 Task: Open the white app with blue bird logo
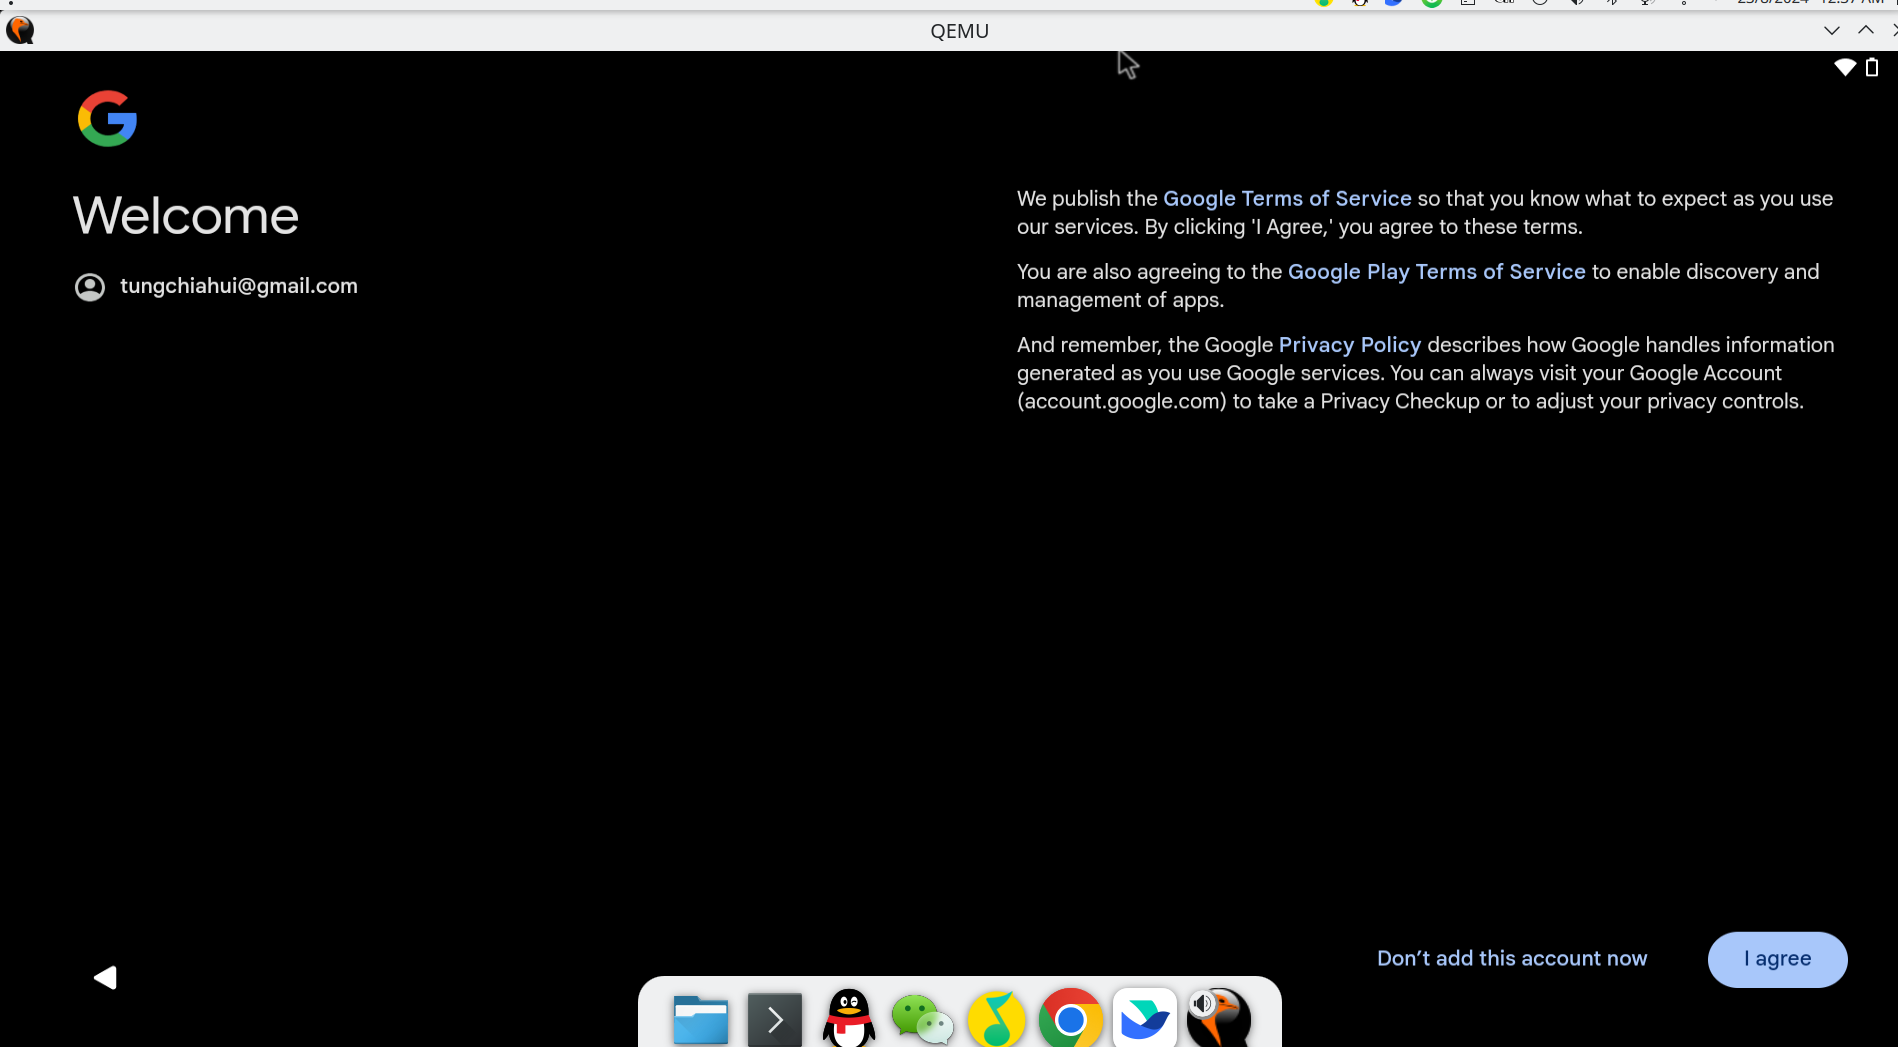(1144, 1018)
